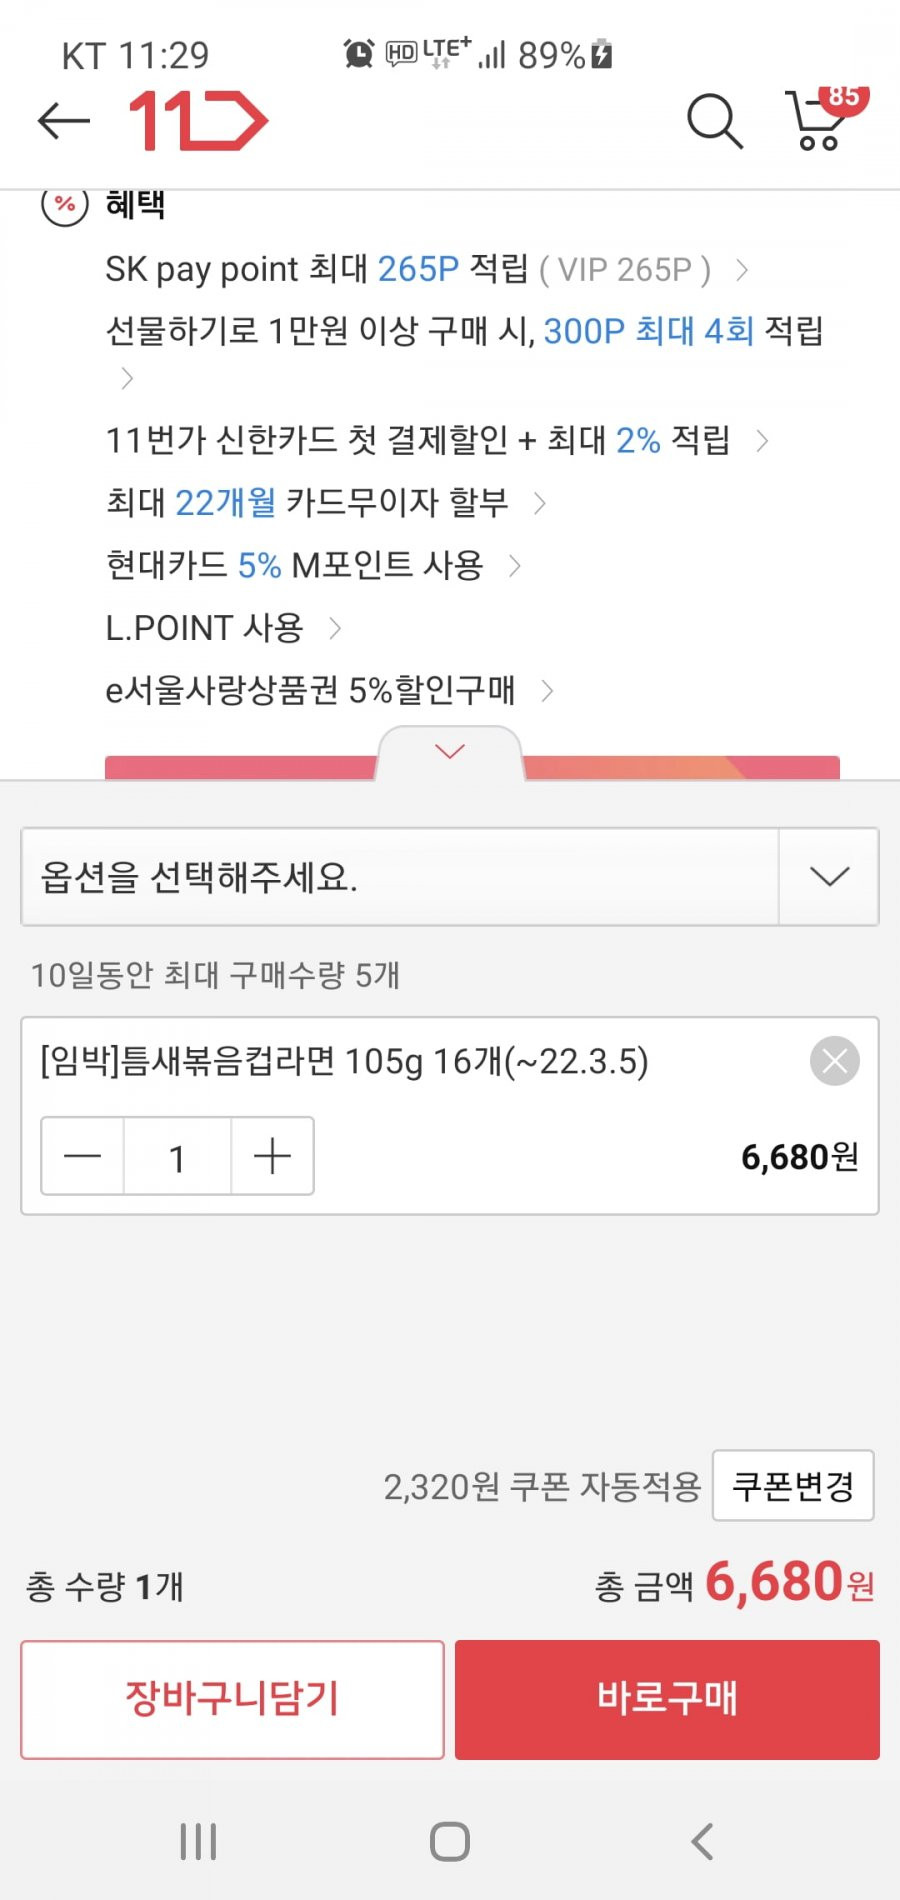
Task: Click the quantity number field
Action: pos(177,1157)
